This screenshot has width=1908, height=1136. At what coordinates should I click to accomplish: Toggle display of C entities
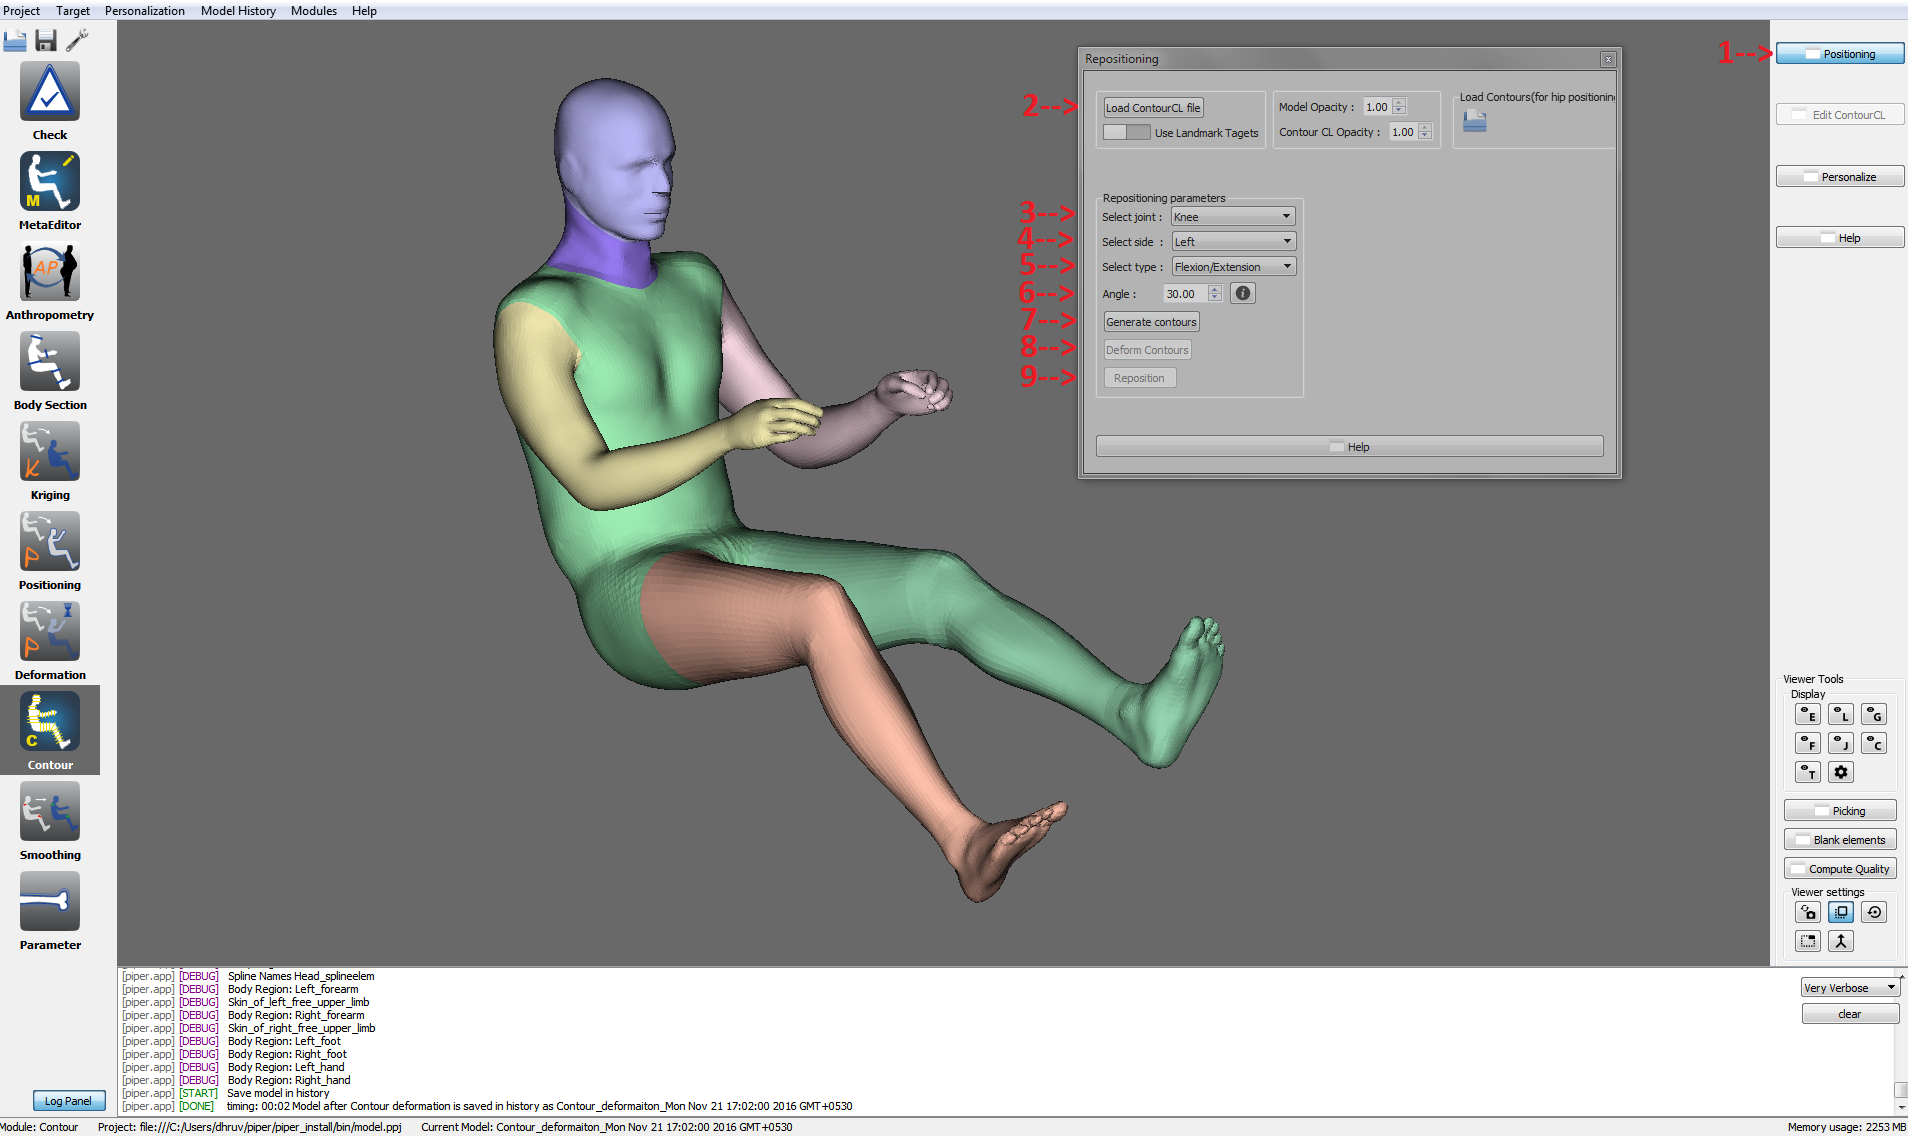click(x=1874, y=743)
